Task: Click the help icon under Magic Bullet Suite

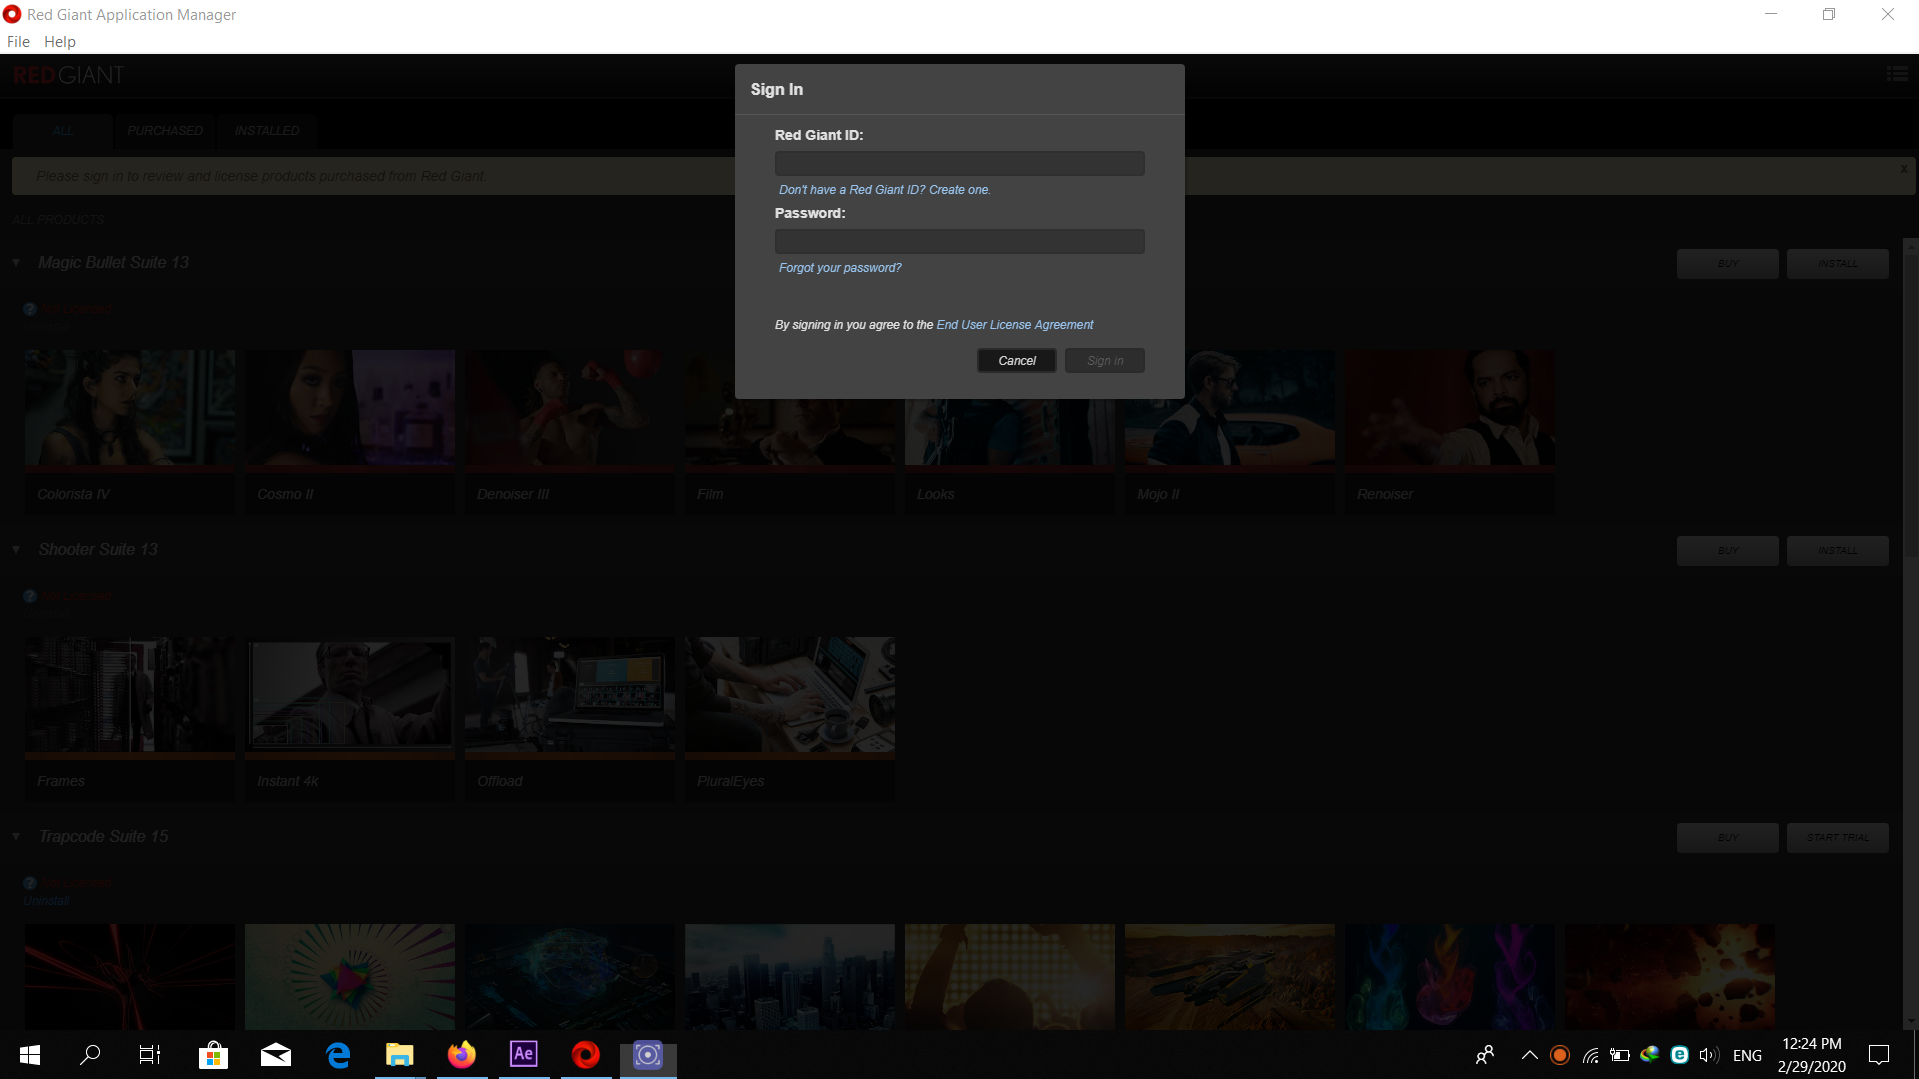Action: (30, 310)
